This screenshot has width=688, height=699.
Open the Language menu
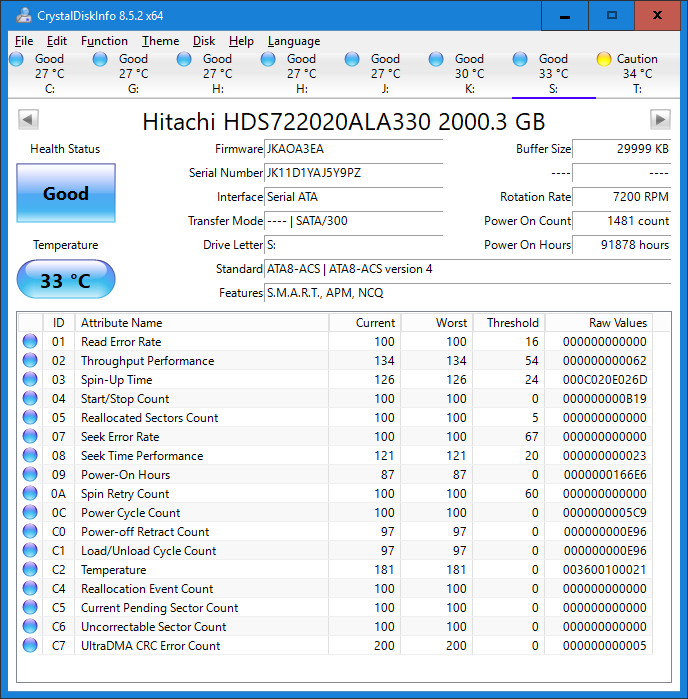tap(294, 41)
